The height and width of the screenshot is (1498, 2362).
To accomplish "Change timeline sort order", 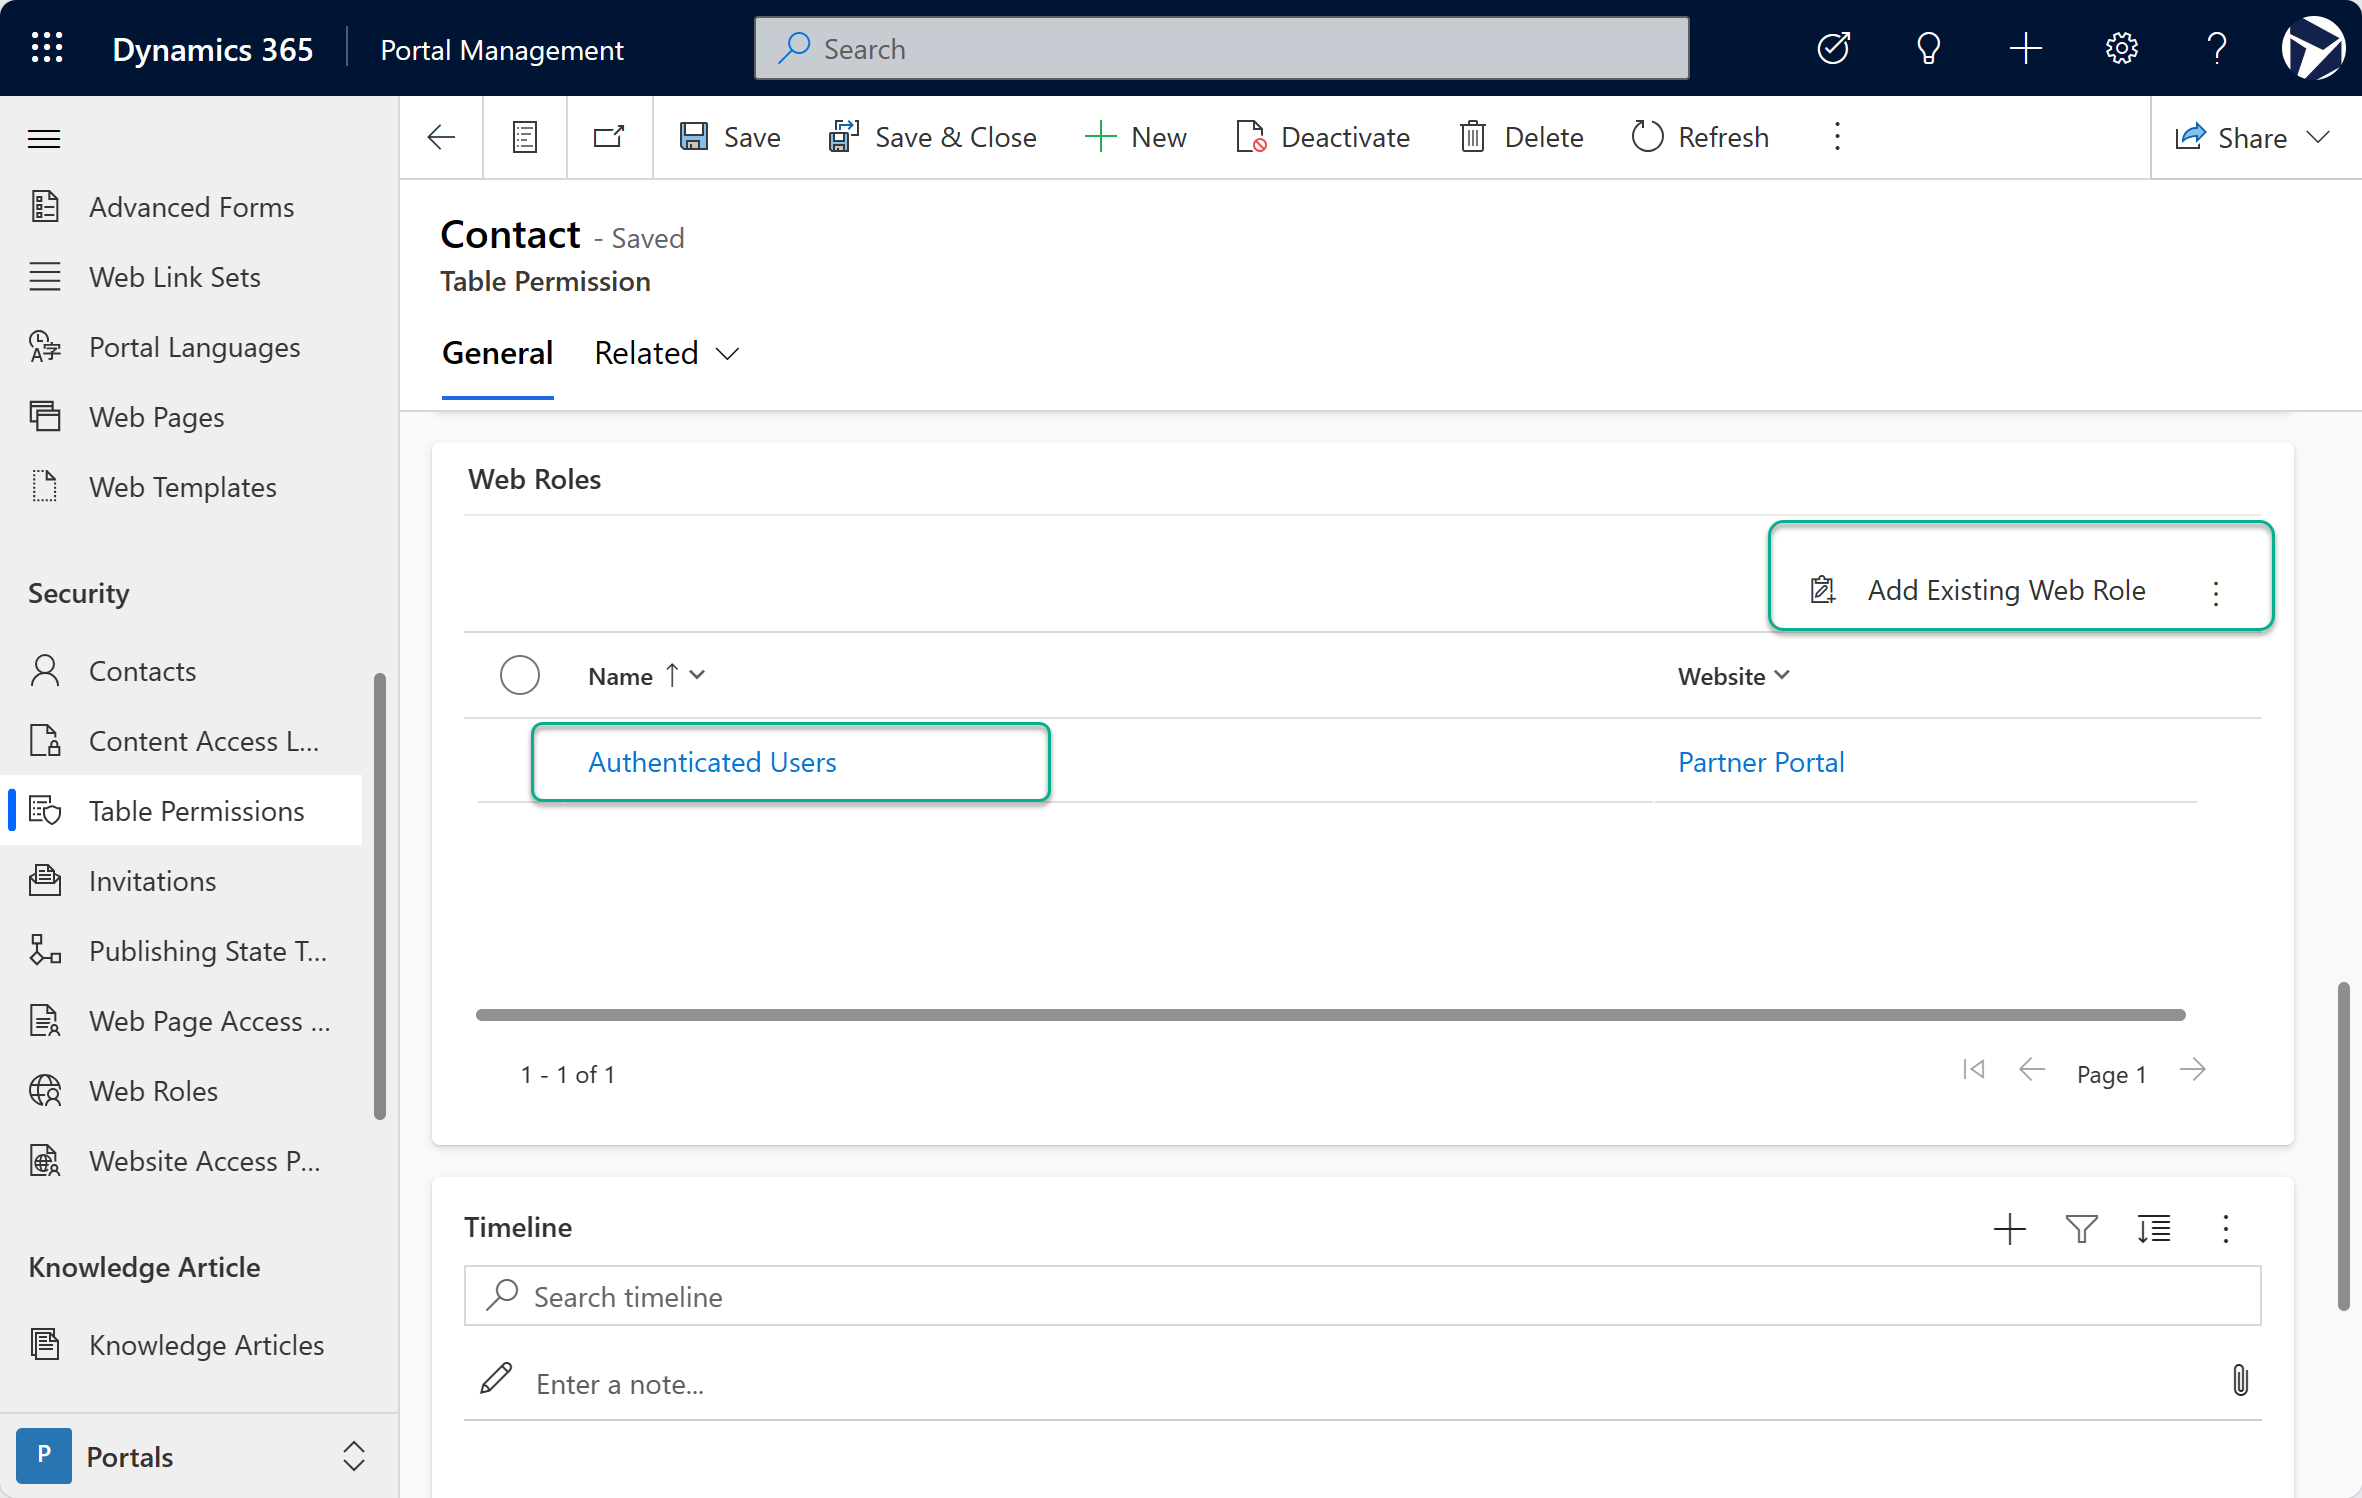I will (2153, 1228).
